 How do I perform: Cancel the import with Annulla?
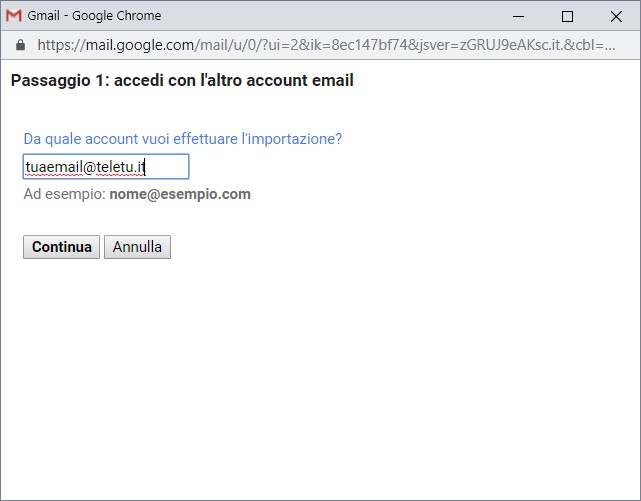[x=137, y=247]
